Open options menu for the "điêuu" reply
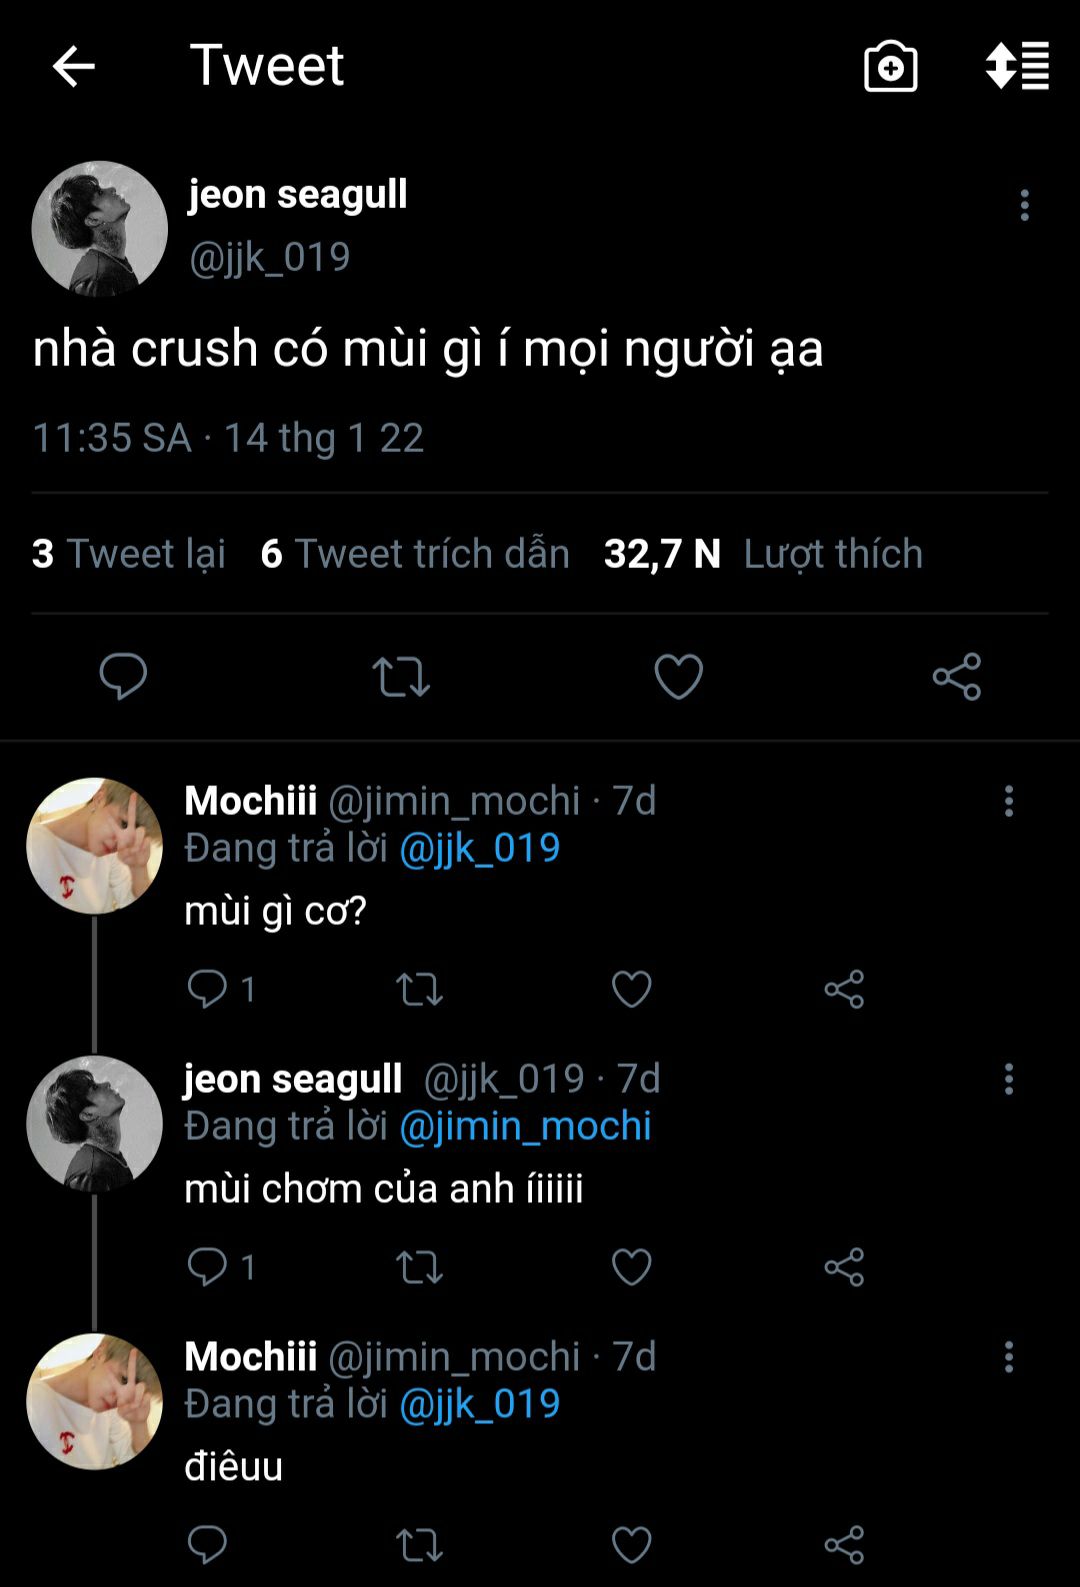This screenshot has width=1080, height=1587. pyautogui.click(x=1008, y=1357)
